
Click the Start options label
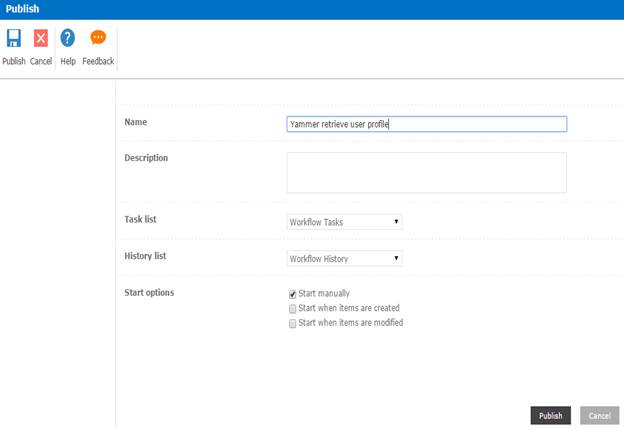pos(149,292)
